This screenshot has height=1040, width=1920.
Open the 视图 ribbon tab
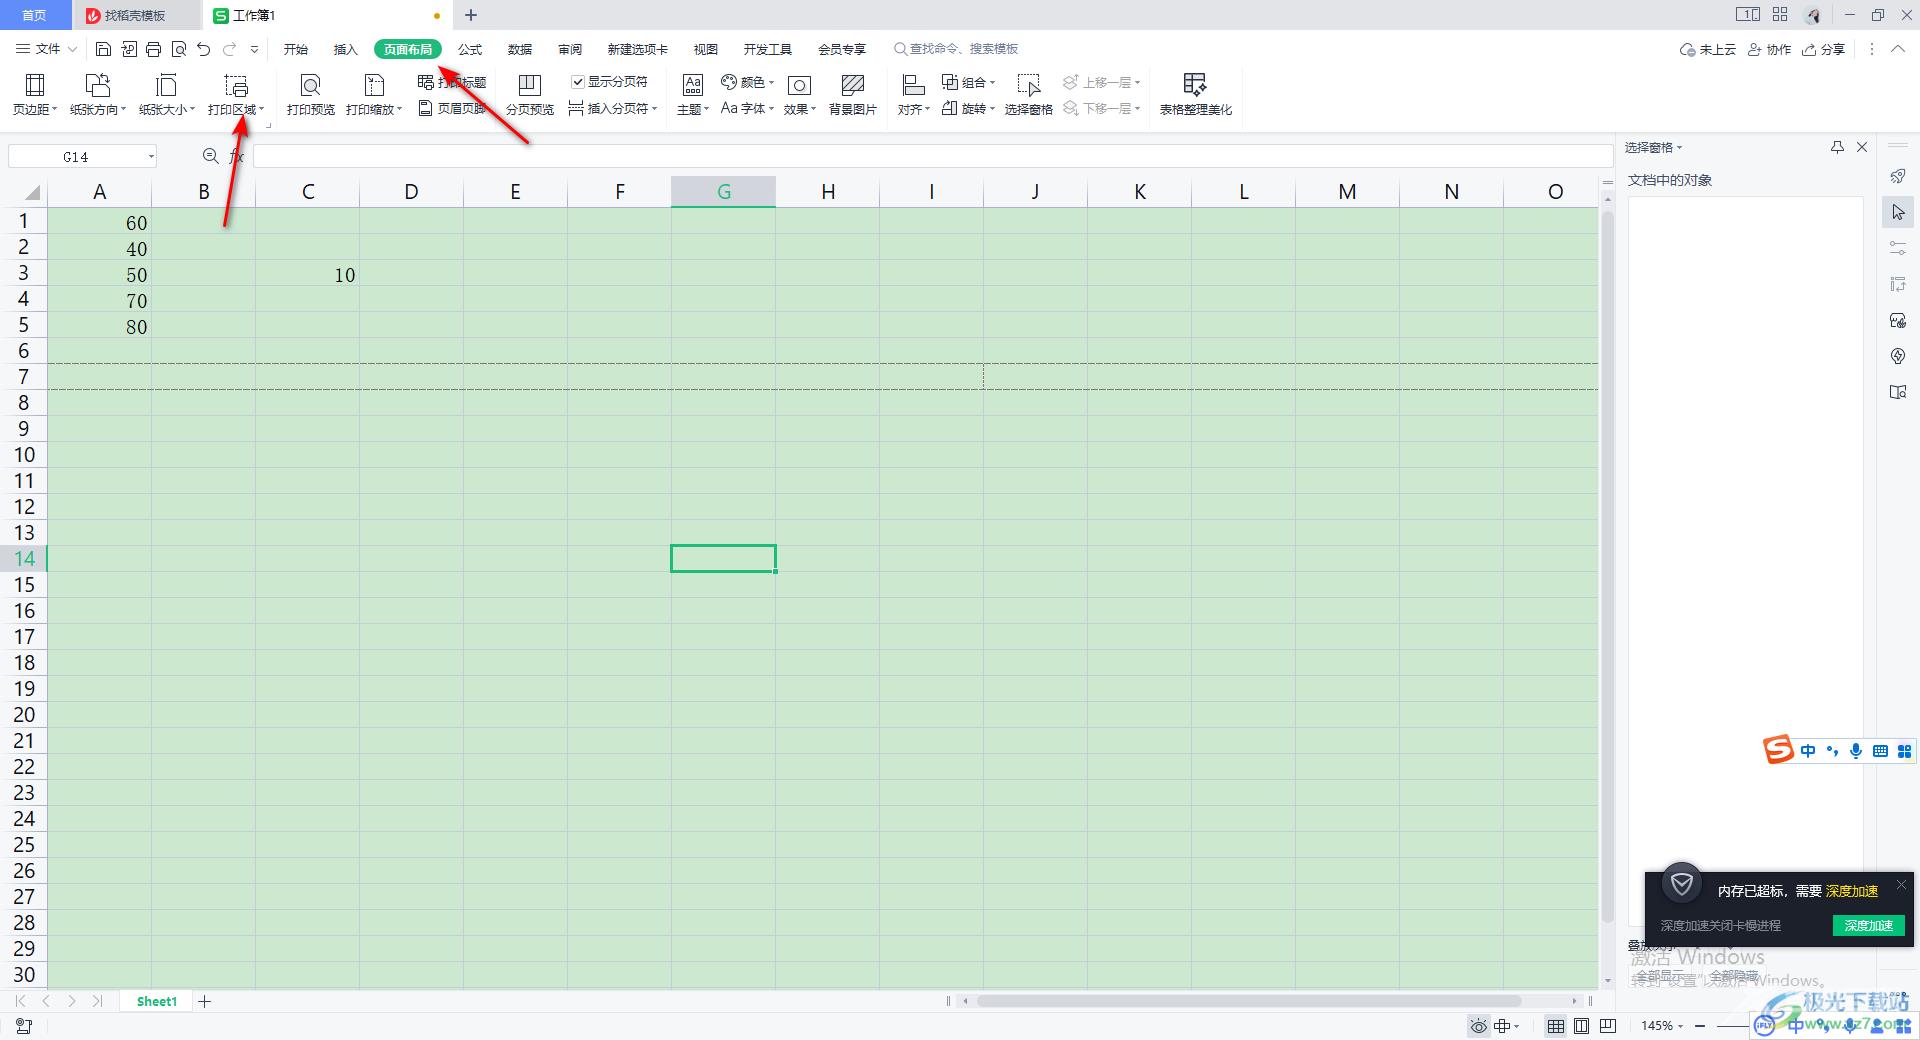click(706, 49)
